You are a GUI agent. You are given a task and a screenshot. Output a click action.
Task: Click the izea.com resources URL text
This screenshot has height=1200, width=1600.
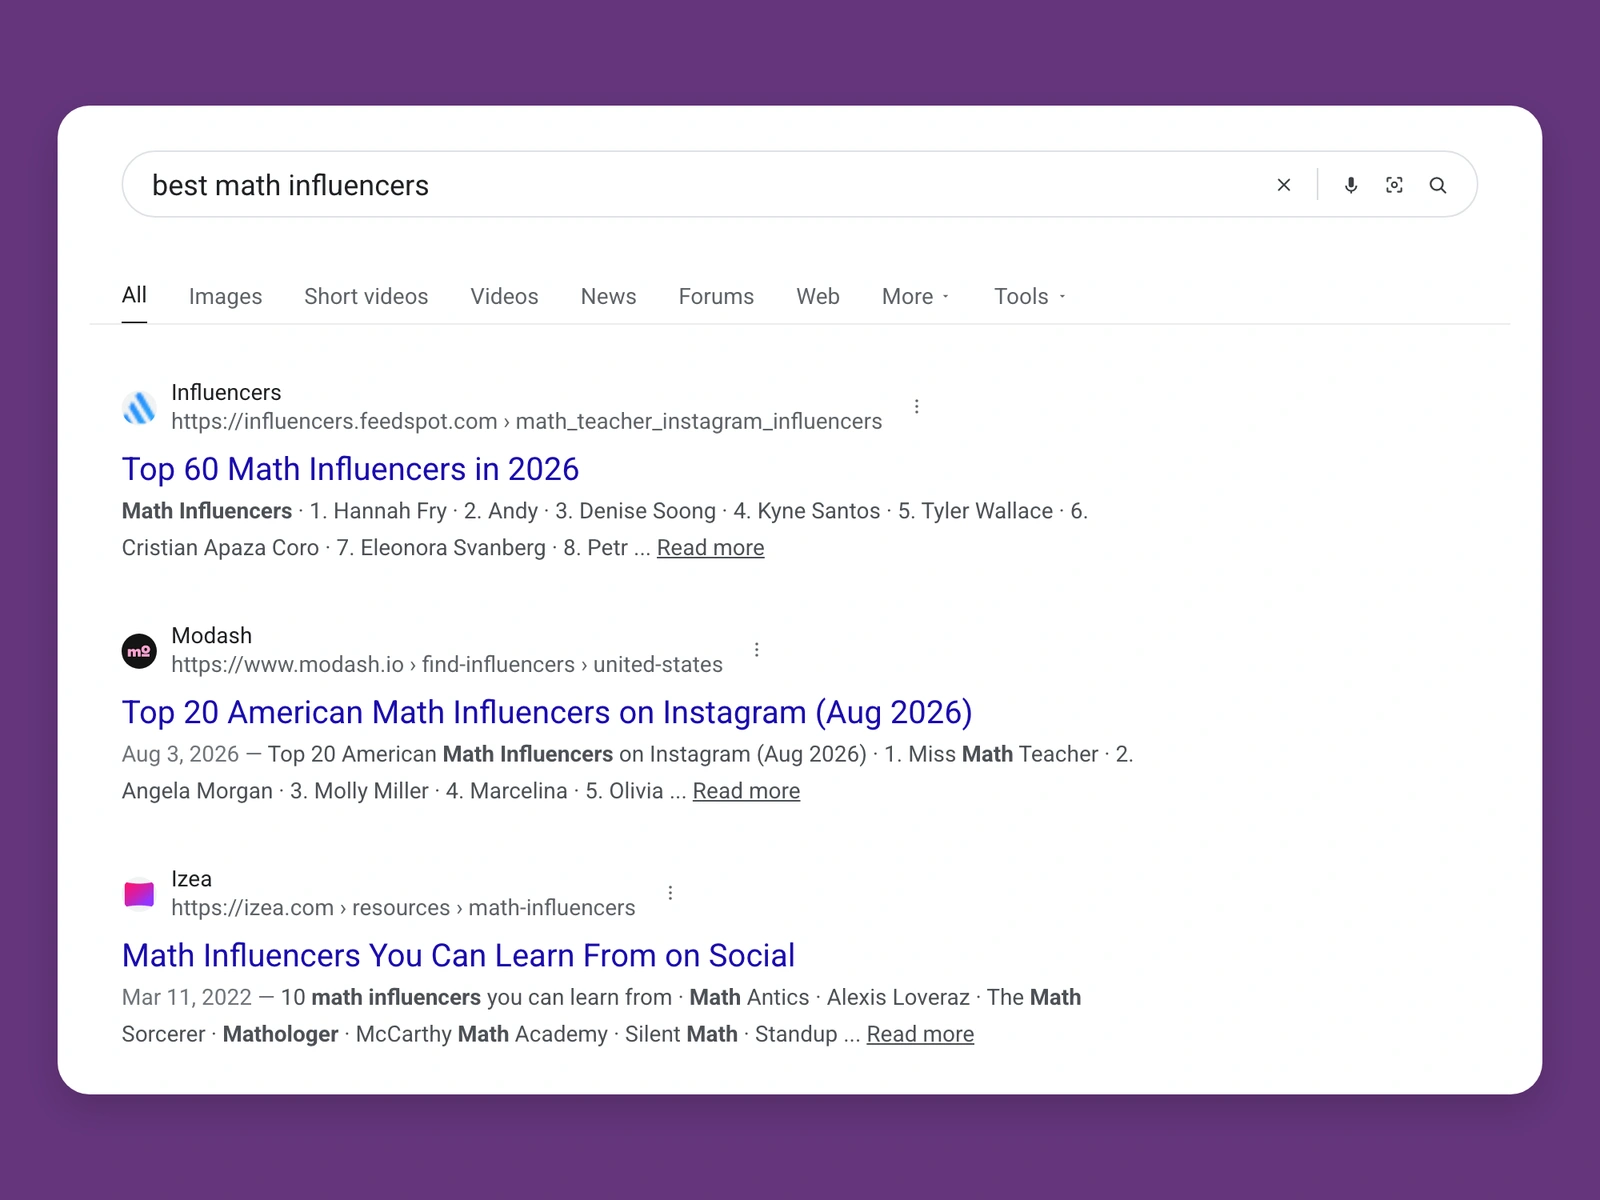point(403,907)
